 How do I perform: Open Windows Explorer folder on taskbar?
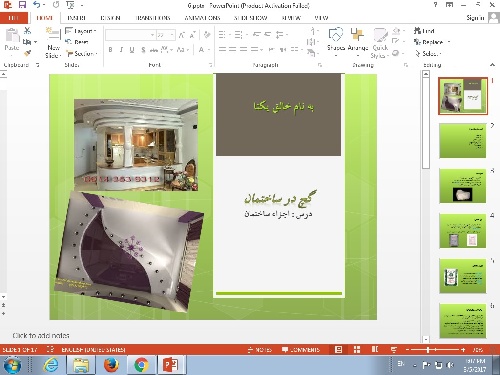coord(81,365)
